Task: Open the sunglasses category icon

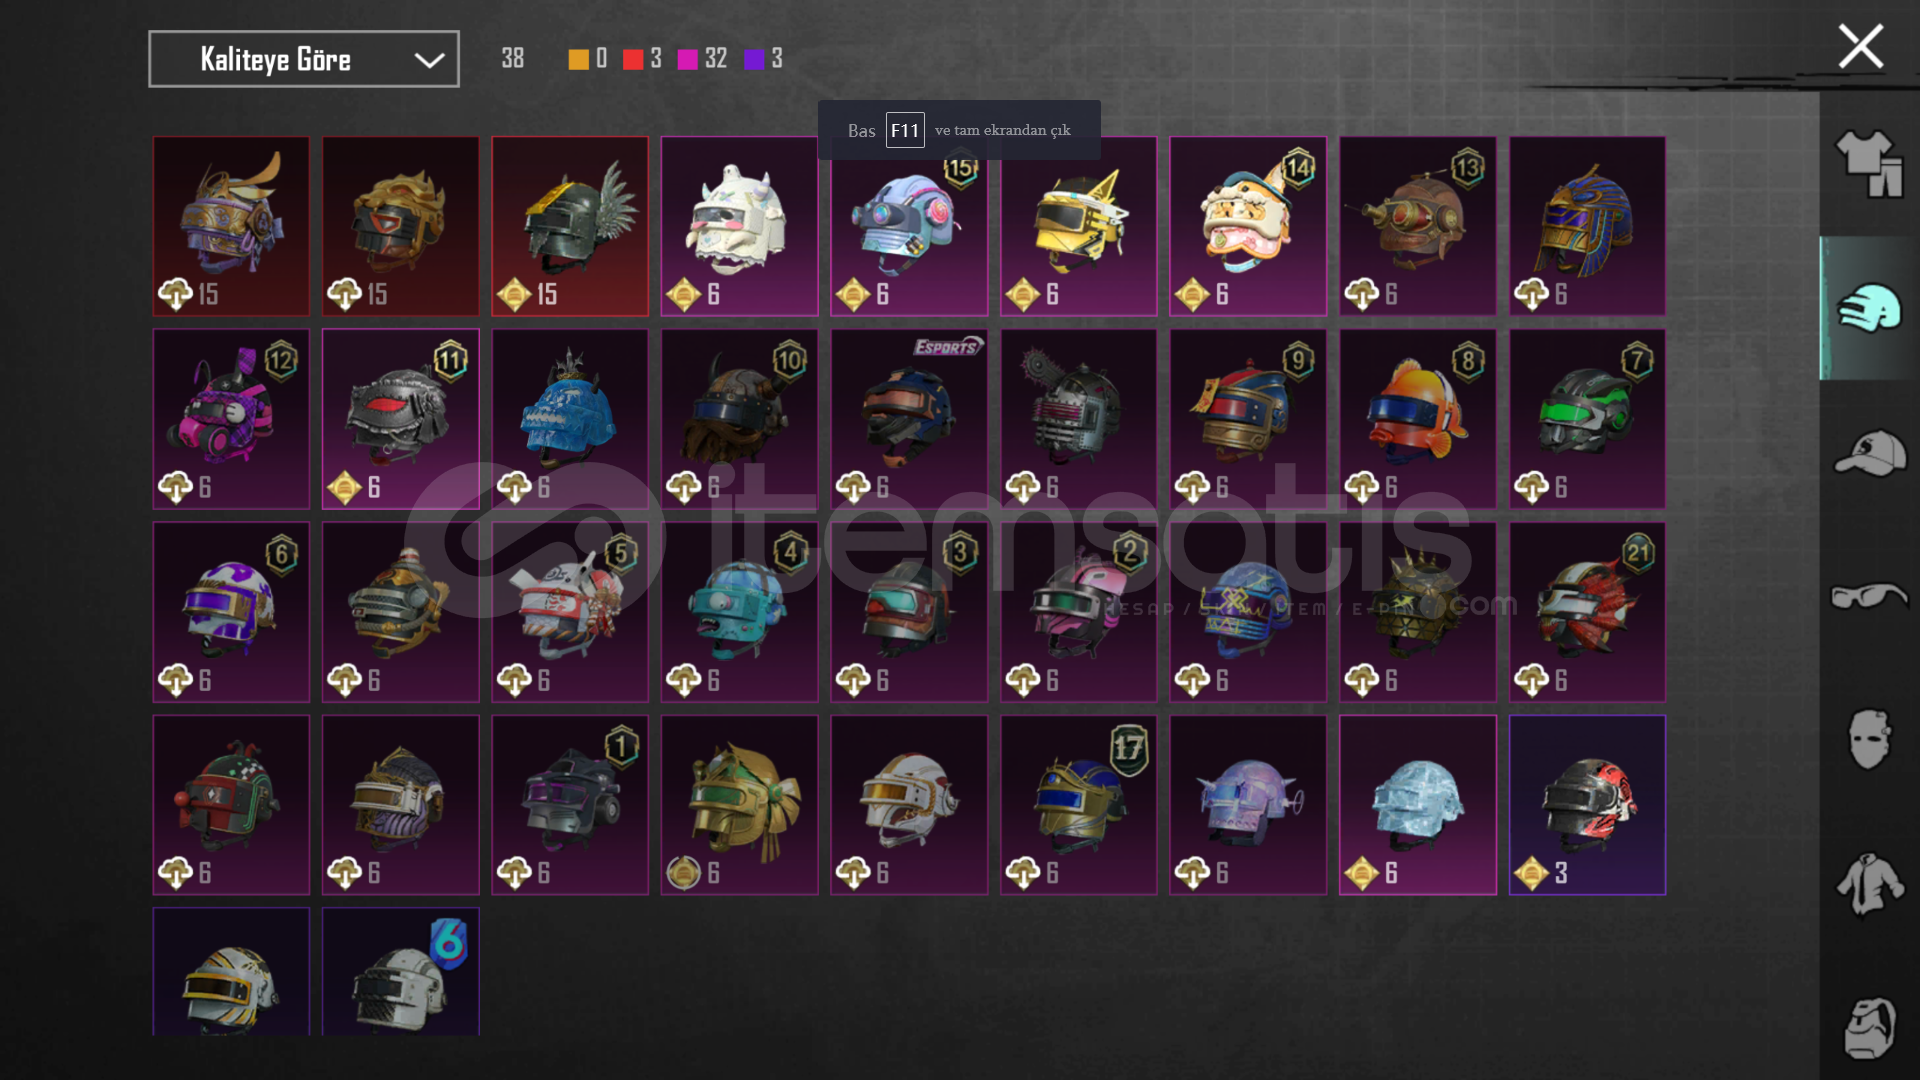Action: [x=1868, y=596]
